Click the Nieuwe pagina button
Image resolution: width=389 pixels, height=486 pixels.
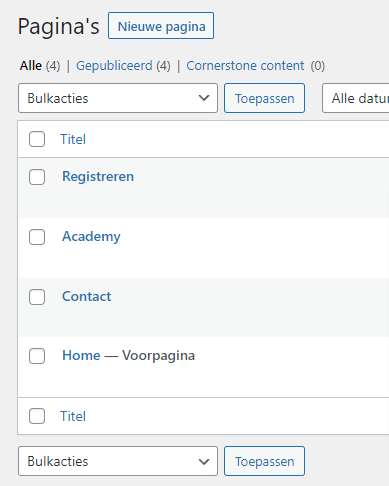(x=161, y=26)
